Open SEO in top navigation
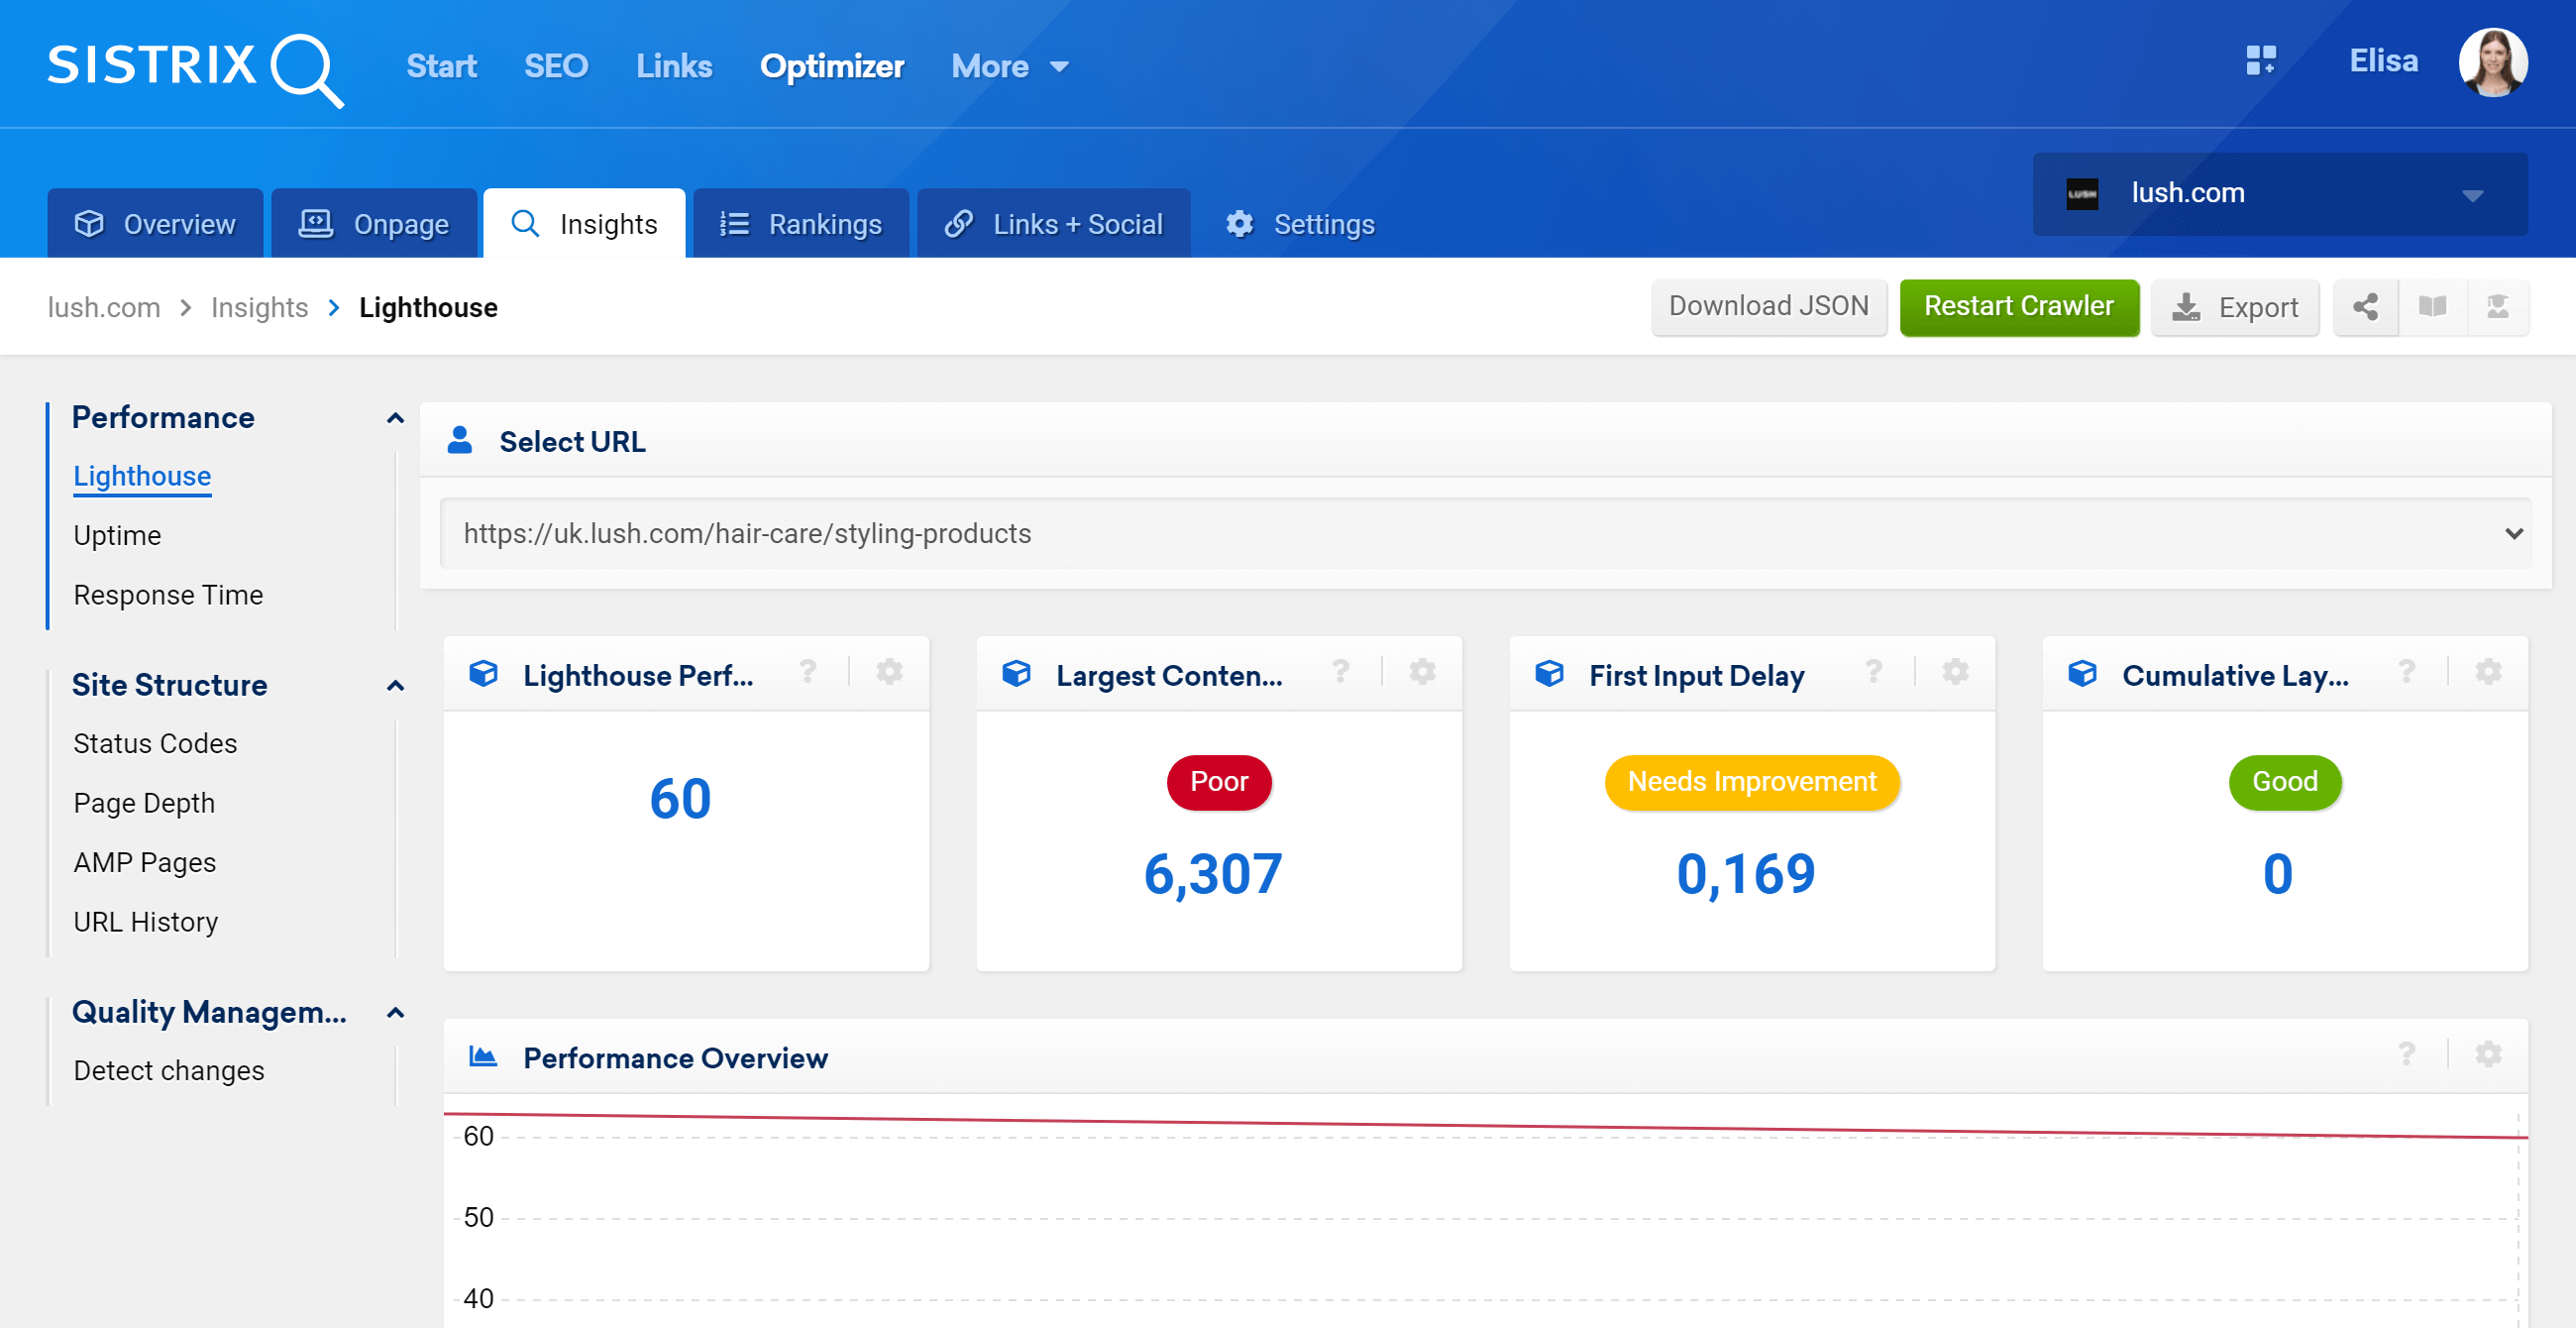The height and width of the screenshot is (1328, 2576). click(556, 67)
